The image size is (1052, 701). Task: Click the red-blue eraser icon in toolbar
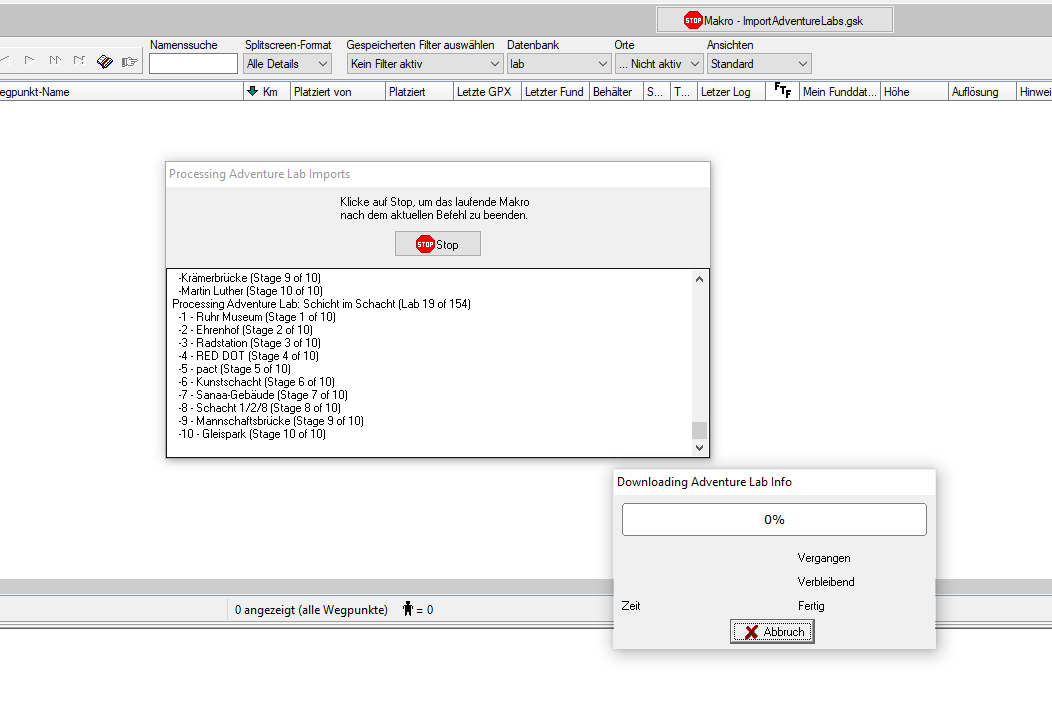point(105,62)
